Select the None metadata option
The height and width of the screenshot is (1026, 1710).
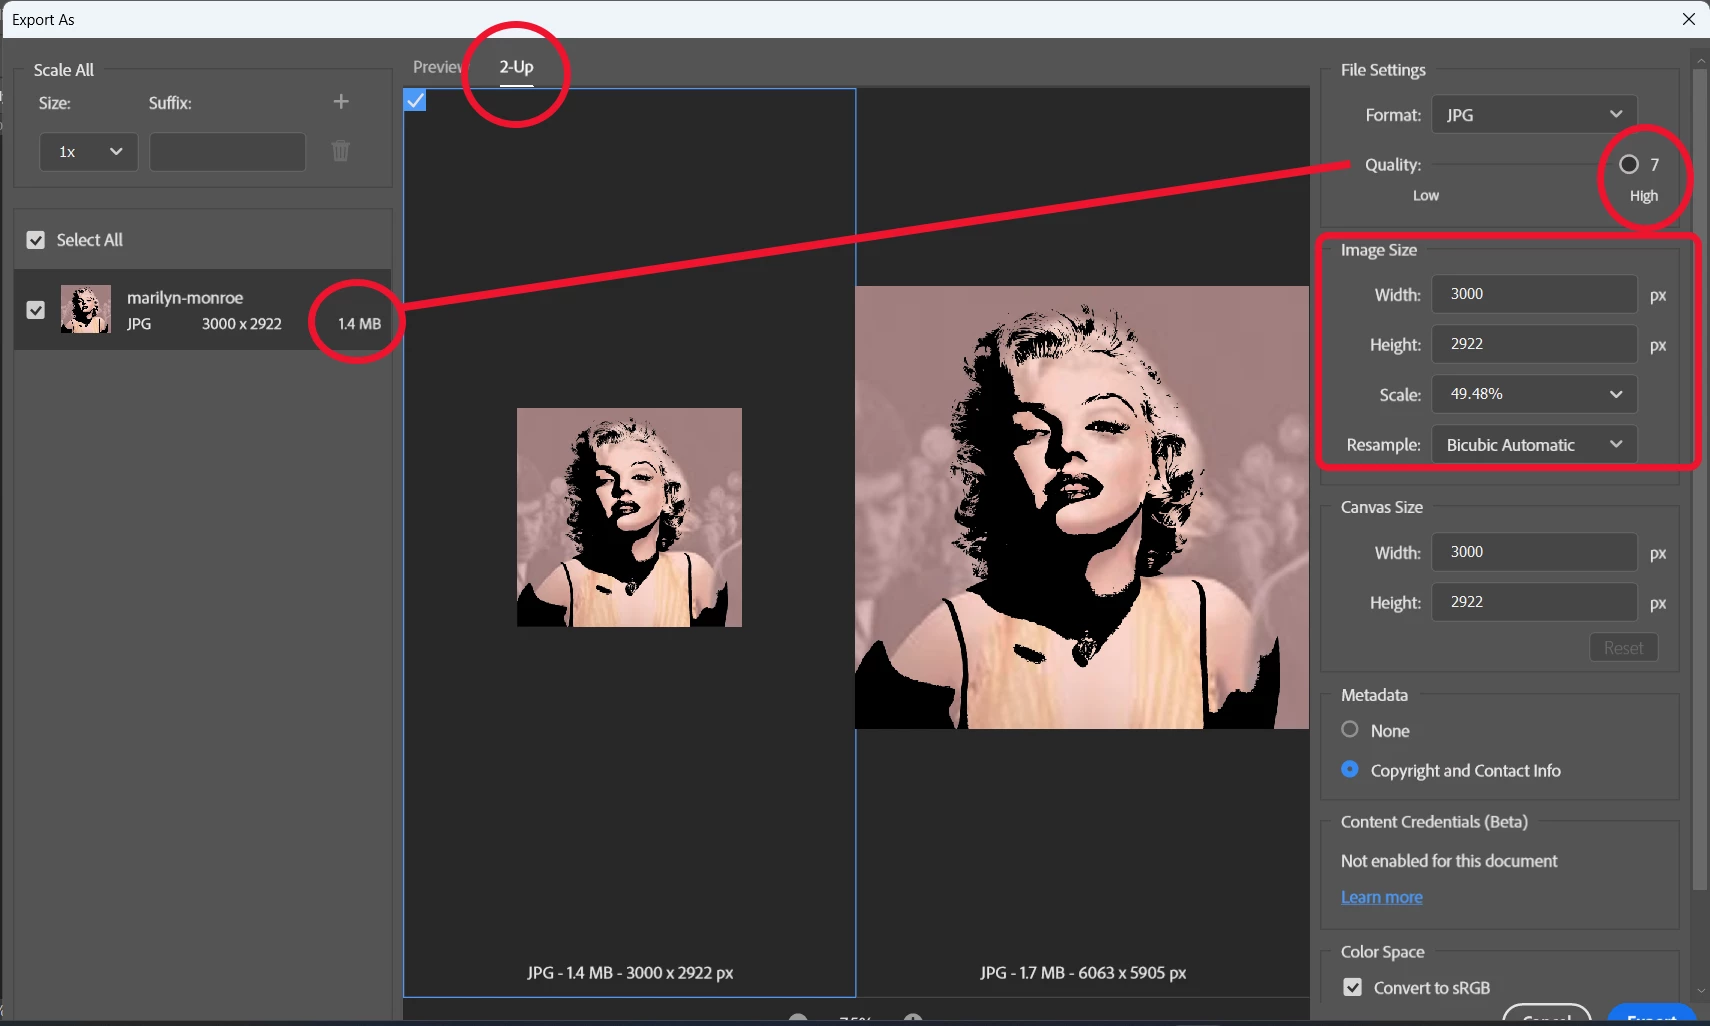click(x=1350, y=729)
